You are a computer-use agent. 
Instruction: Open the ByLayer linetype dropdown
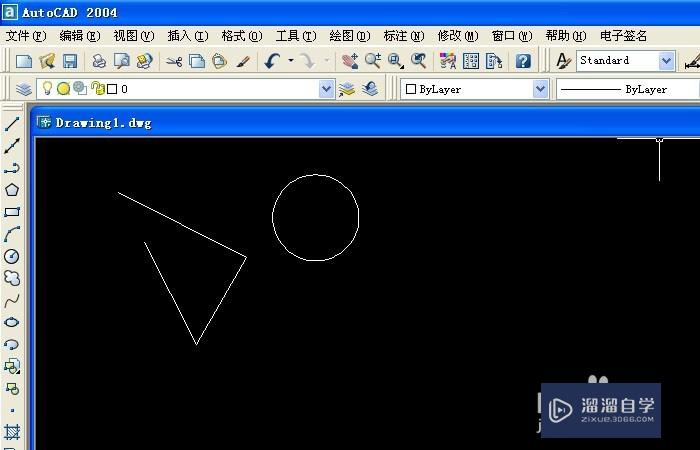628,89
